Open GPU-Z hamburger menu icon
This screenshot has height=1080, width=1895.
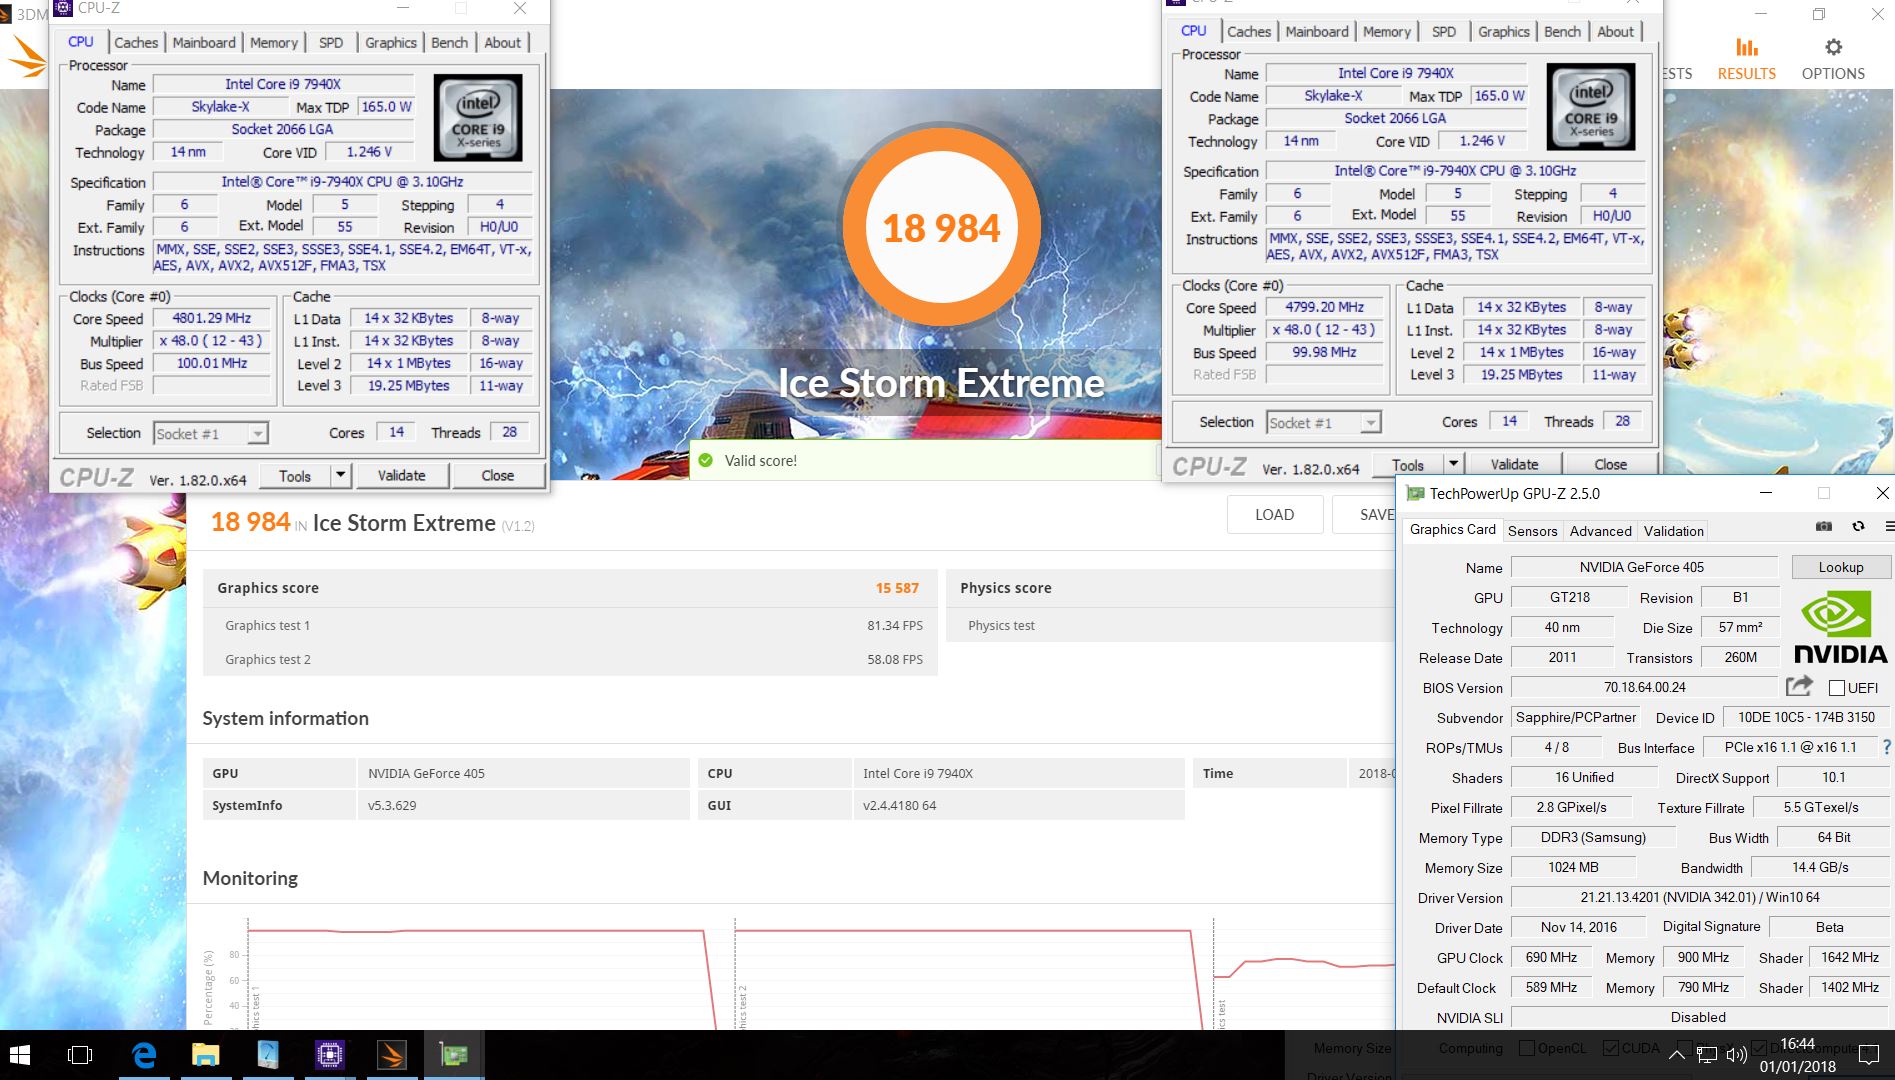(1888, 526)
